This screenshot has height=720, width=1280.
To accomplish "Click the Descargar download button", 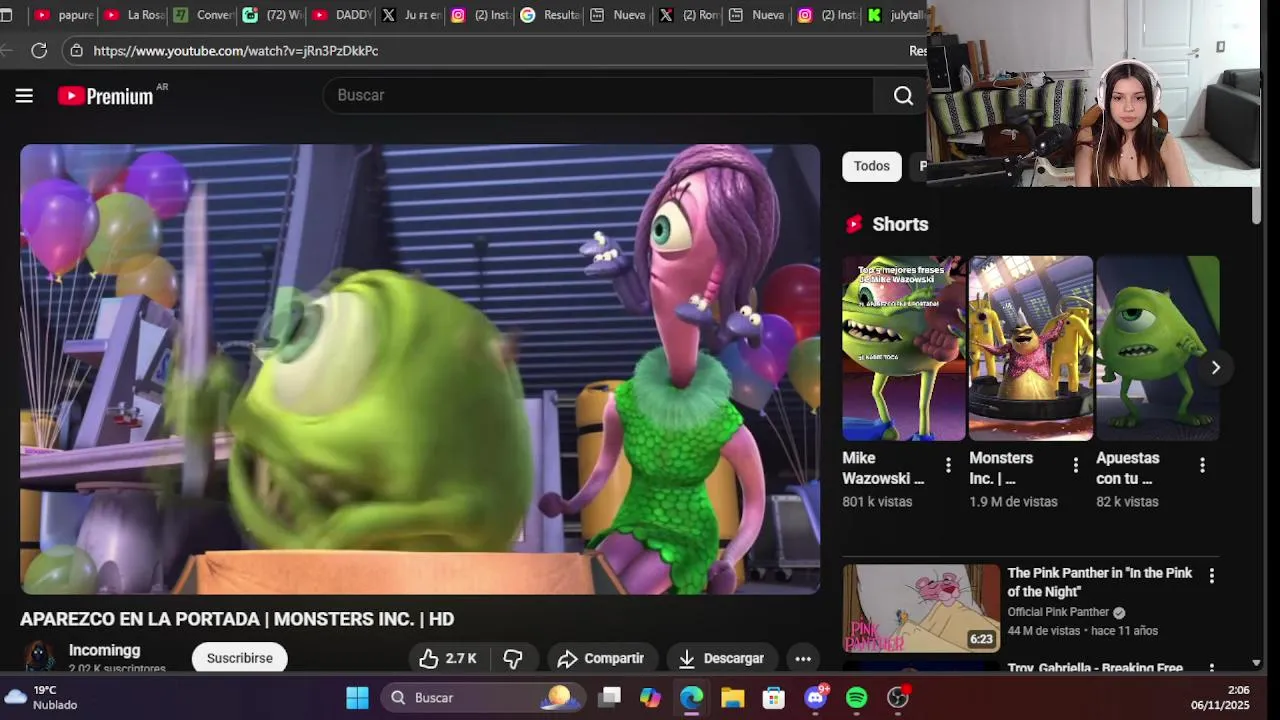I will (721, 658).
